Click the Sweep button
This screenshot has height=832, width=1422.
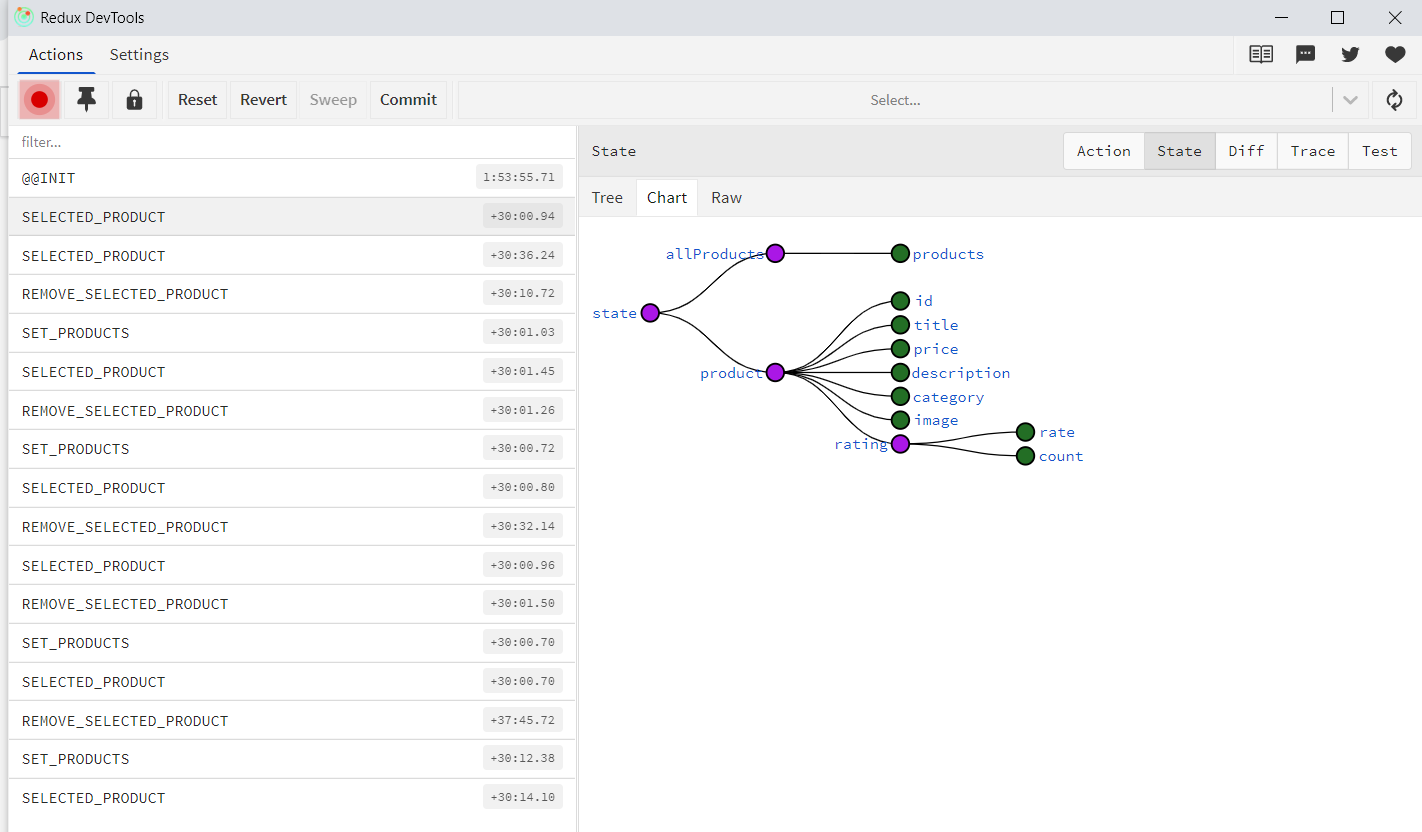333,100
